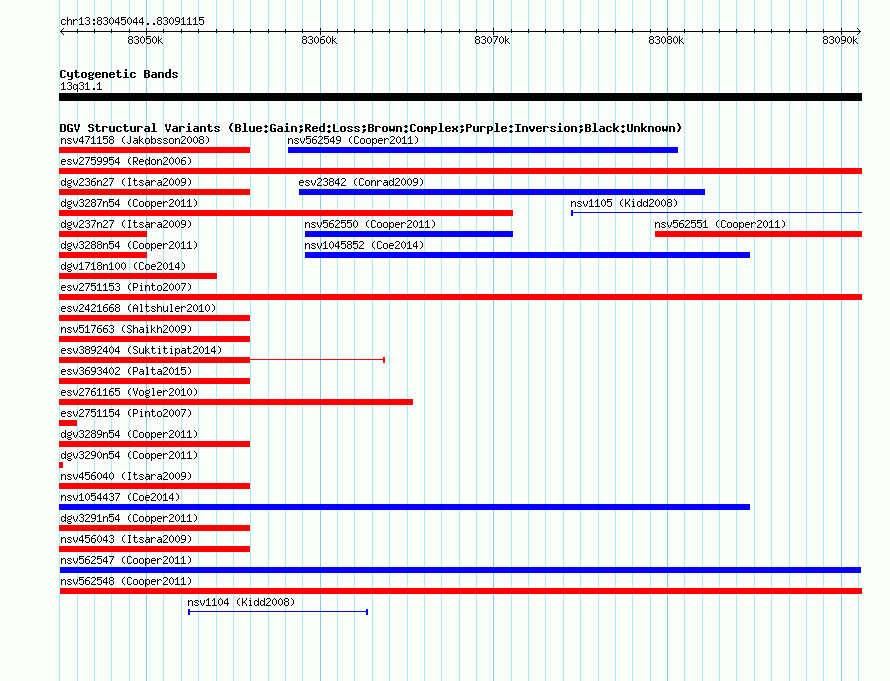Viewport: 890px width, 681px height.
Task: Click the 83060k ruler tick label
Action: [319, 40]
